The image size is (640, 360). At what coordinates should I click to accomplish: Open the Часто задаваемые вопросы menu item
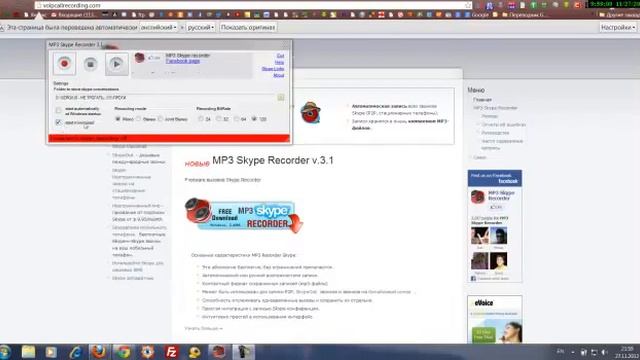pos(502,144)
